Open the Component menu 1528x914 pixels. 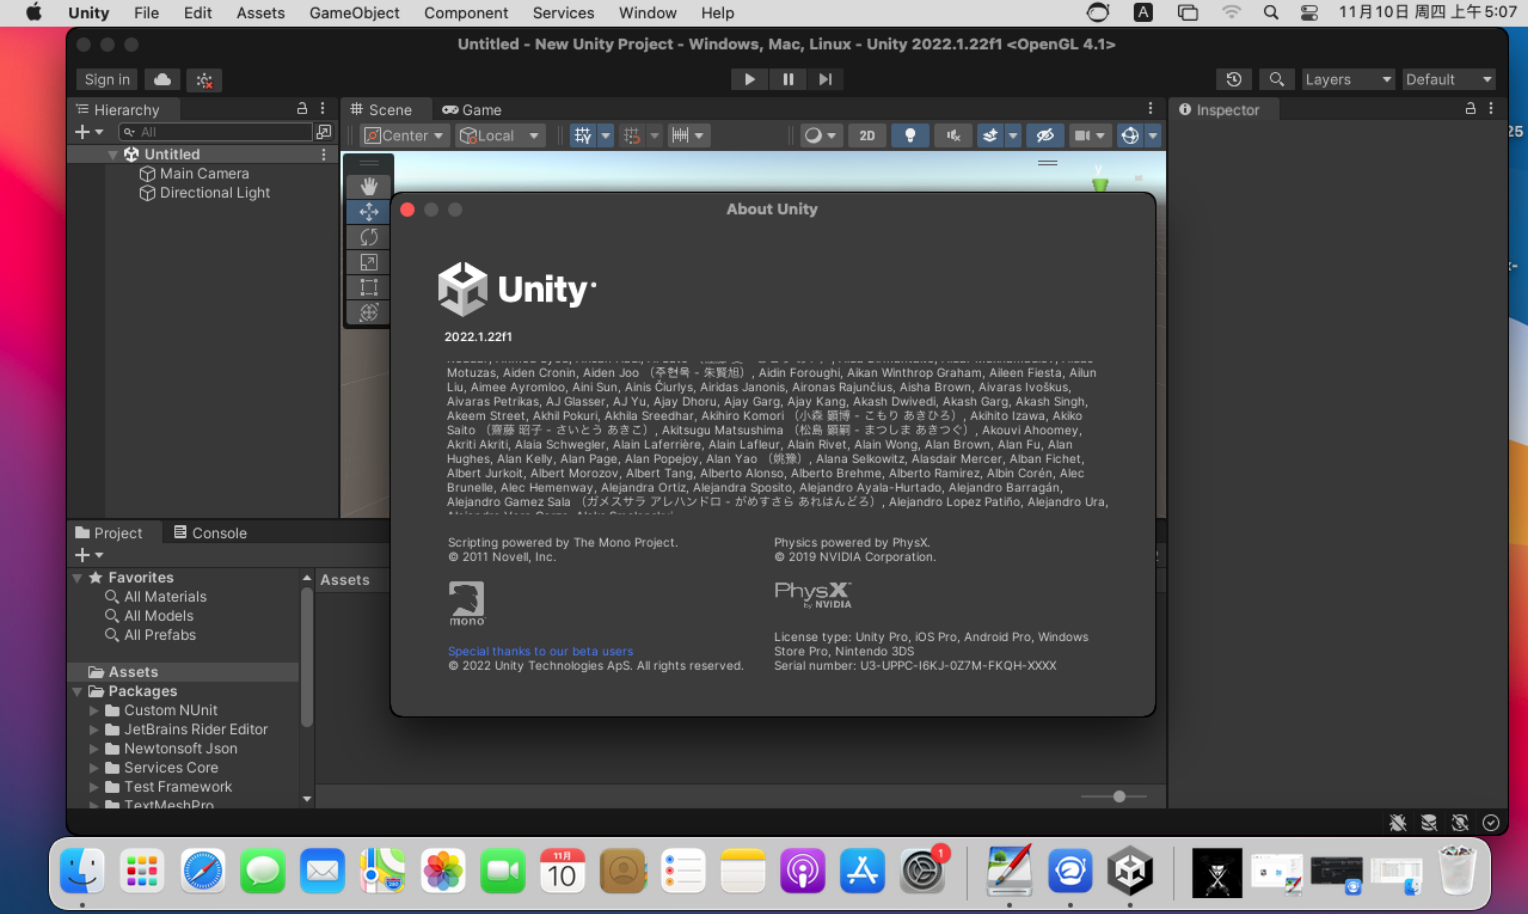click(466, 13)
